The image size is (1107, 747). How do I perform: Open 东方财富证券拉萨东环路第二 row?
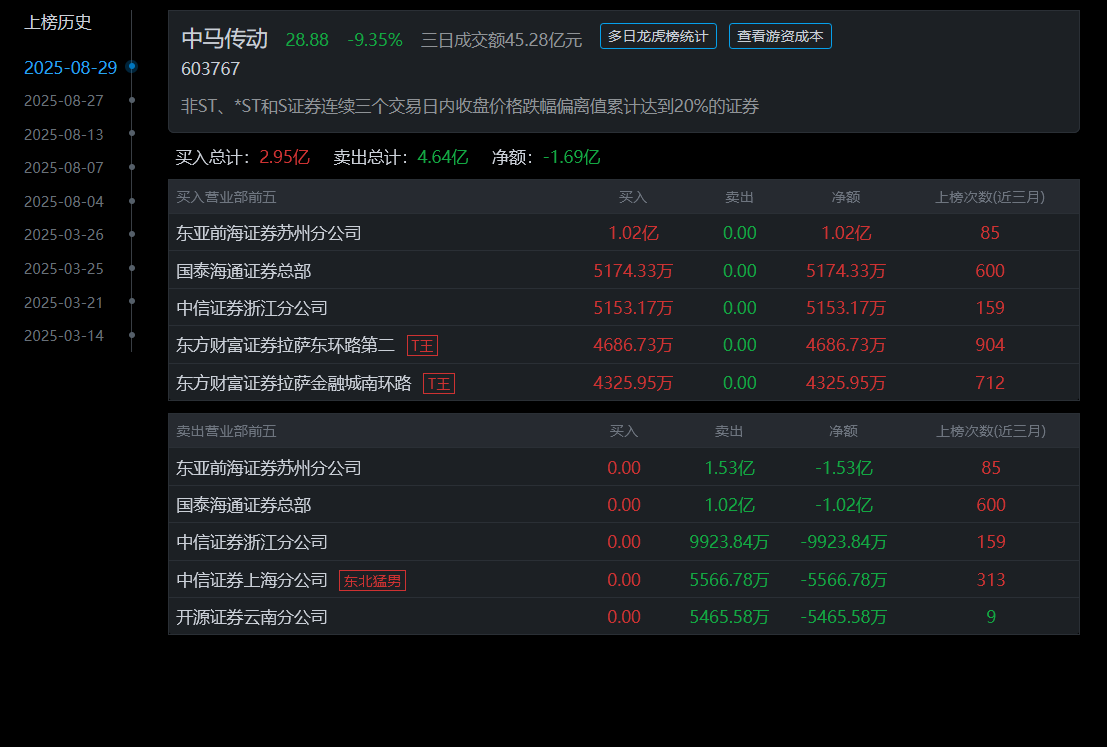(624, 345)
